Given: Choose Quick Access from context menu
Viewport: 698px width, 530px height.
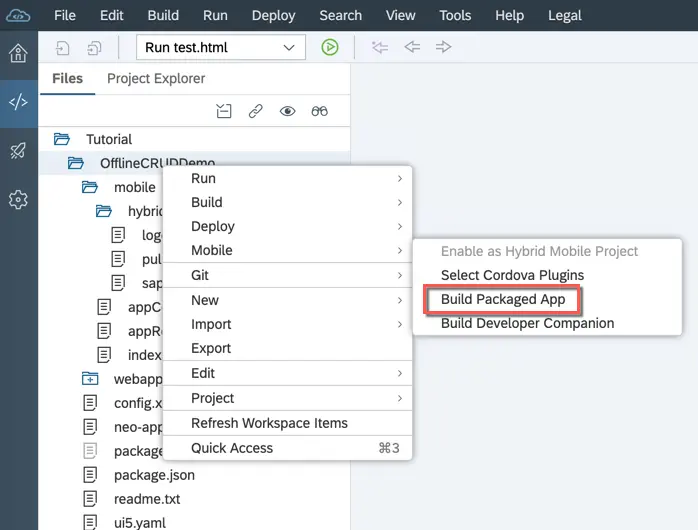Looking at the screenshot, I should [288, 448].
